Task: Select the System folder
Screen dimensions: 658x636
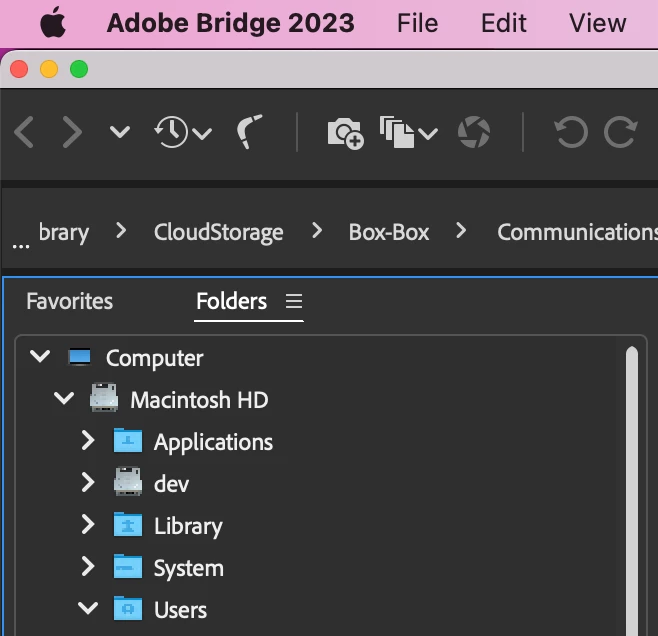Action: 188,568
